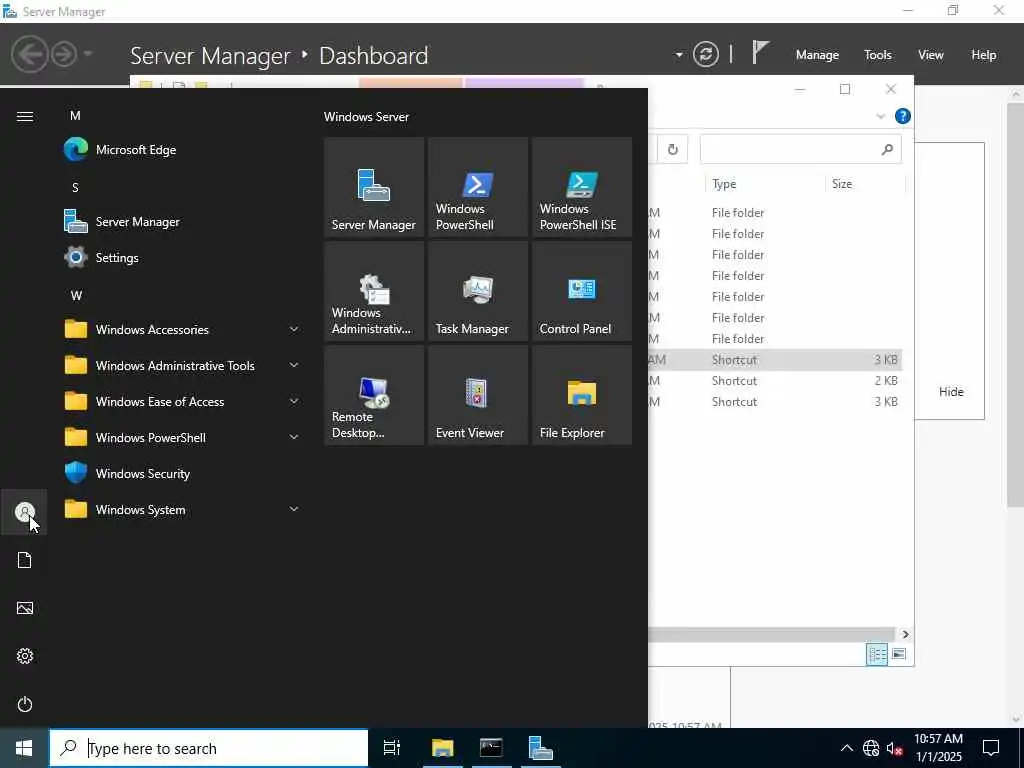Click the Windows Start button
The image size is (1024, 768).
(24, 748)
